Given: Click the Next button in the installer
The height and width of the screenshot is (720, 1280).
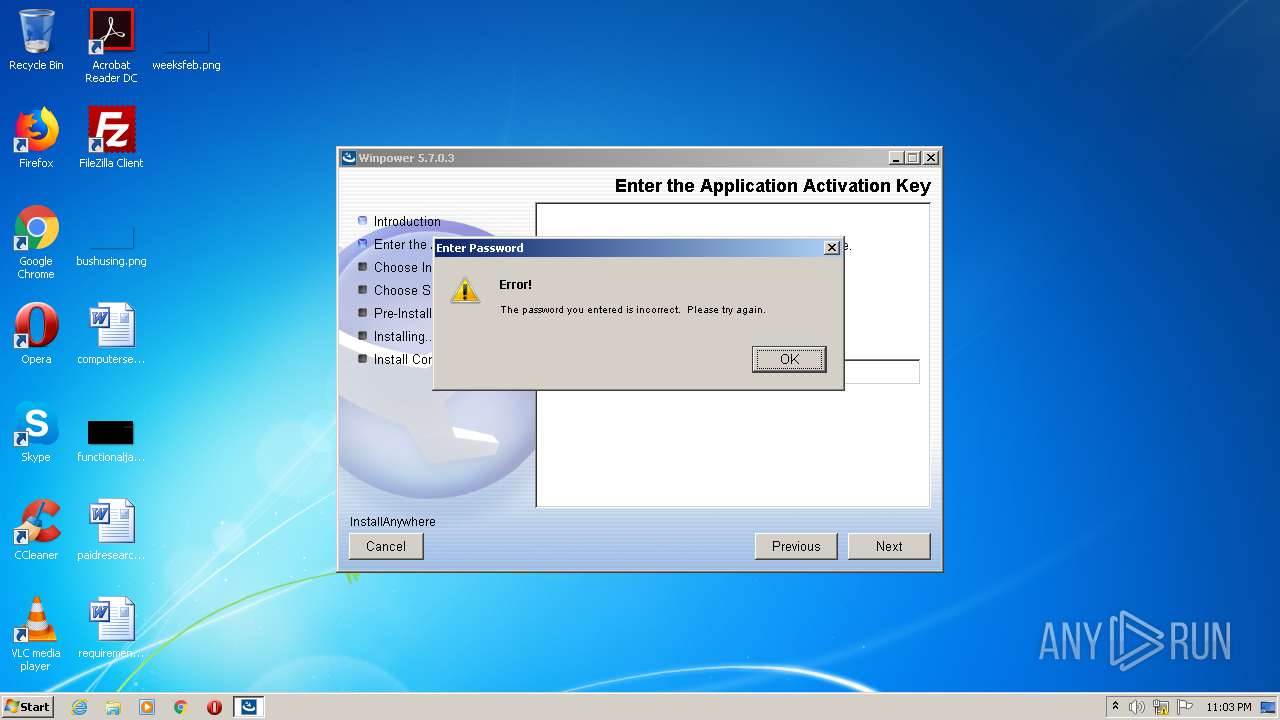Looking at the screenshot, I should [889, 546].
